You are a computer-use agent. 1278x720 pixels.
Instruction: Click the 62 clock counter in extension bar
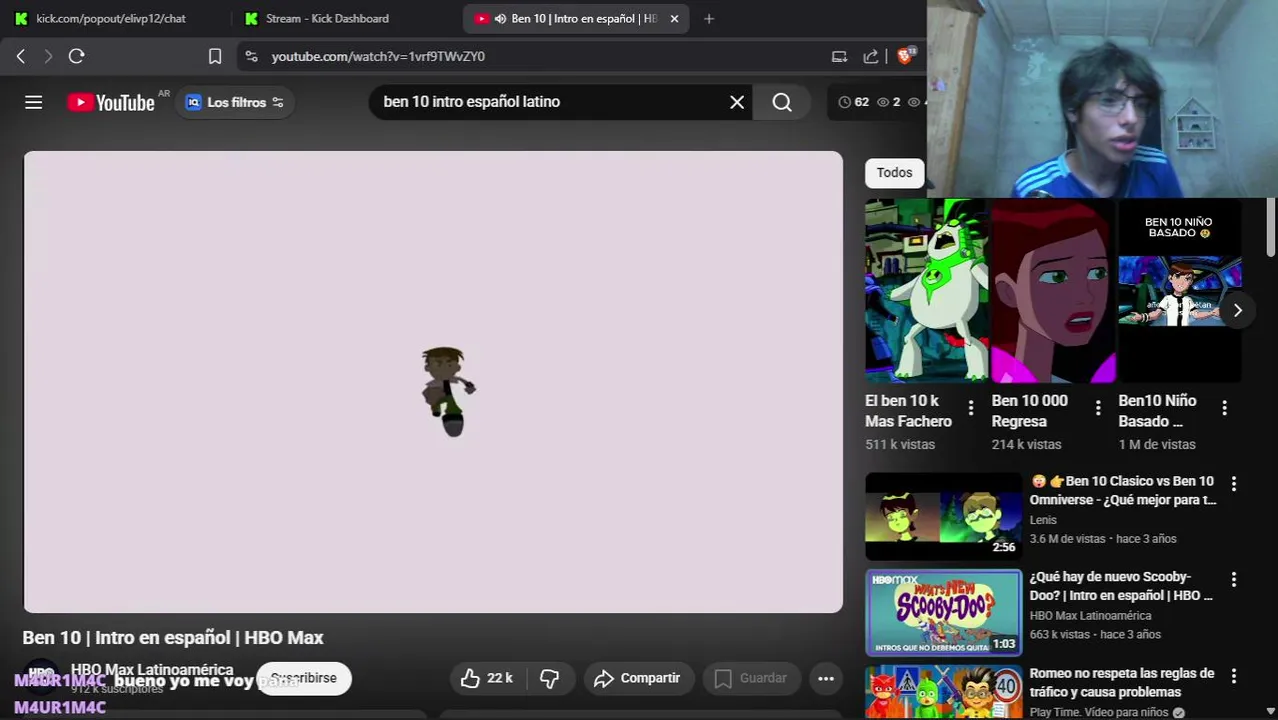click(853, 102)
